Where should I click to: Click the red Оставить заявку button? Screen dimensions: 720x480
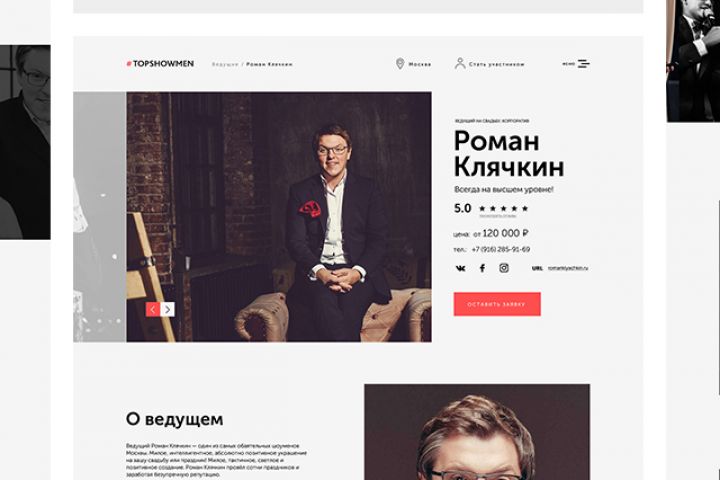click(497, 304)
